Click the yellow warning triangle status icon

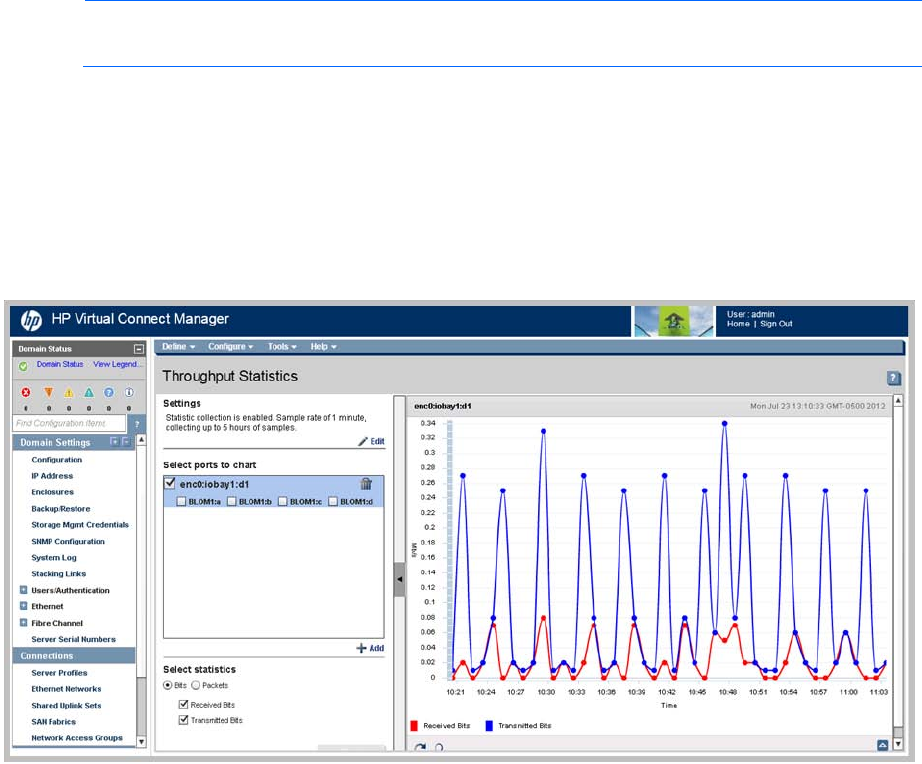point(69,393)
